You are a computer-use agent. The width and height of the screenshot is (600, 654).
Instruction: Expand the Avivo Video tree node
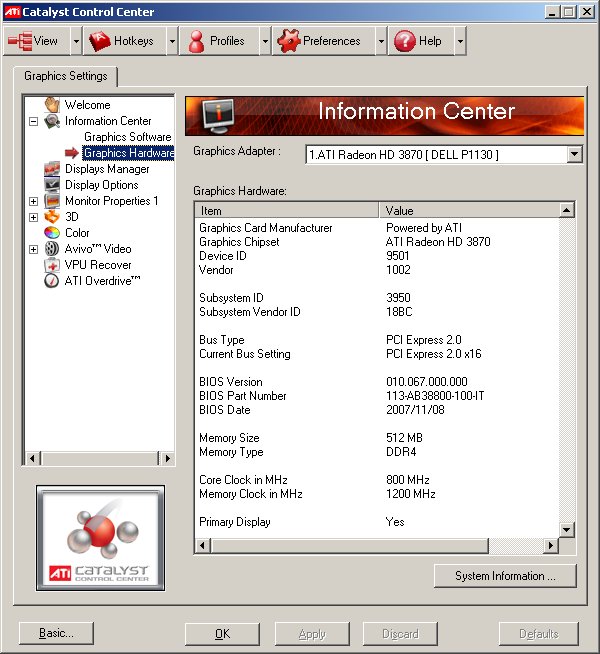tap(34, 249)
